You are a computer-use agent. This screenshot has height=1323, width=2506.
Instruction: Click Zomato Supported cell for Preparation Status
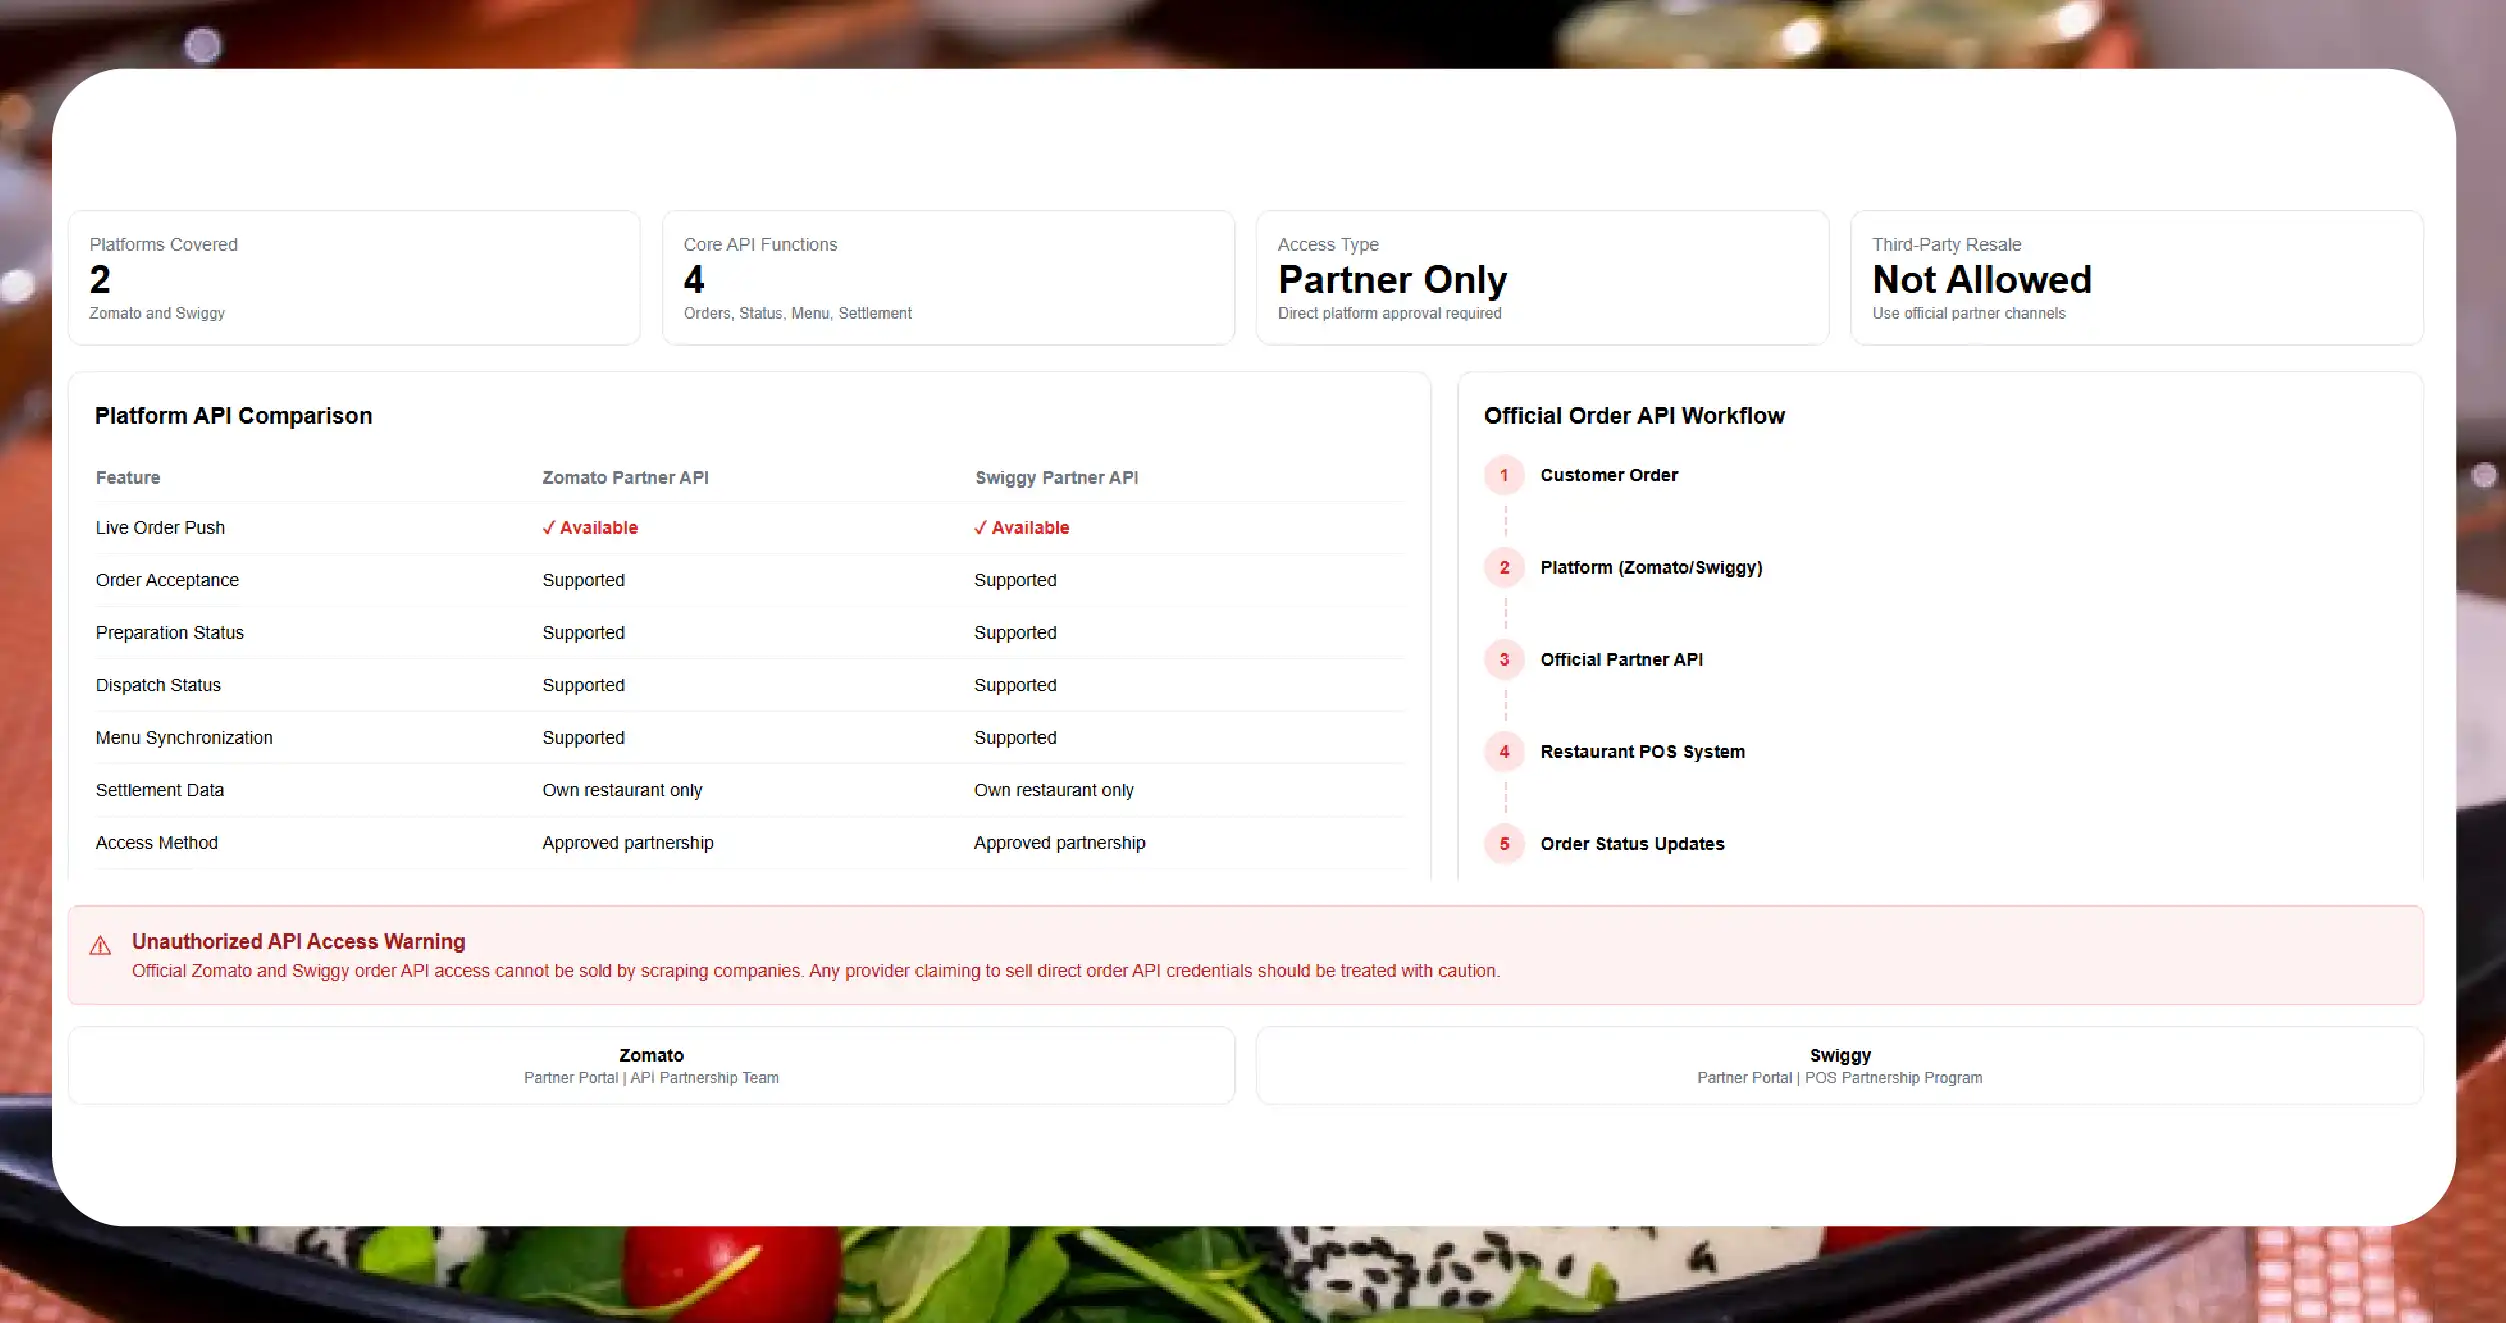(x=583, y=633)
